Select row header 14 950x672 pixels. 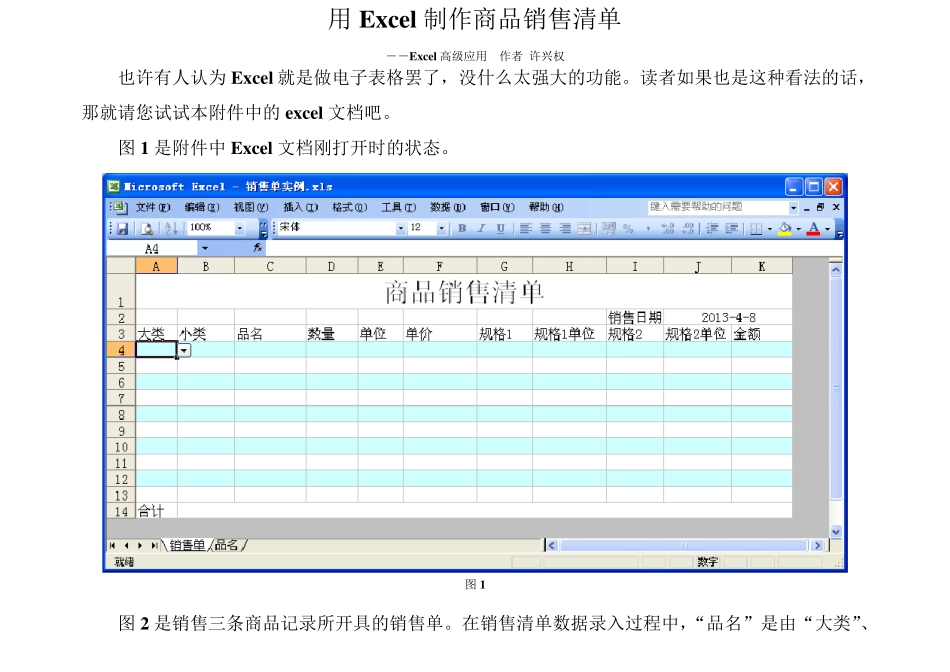click(121, 511)
